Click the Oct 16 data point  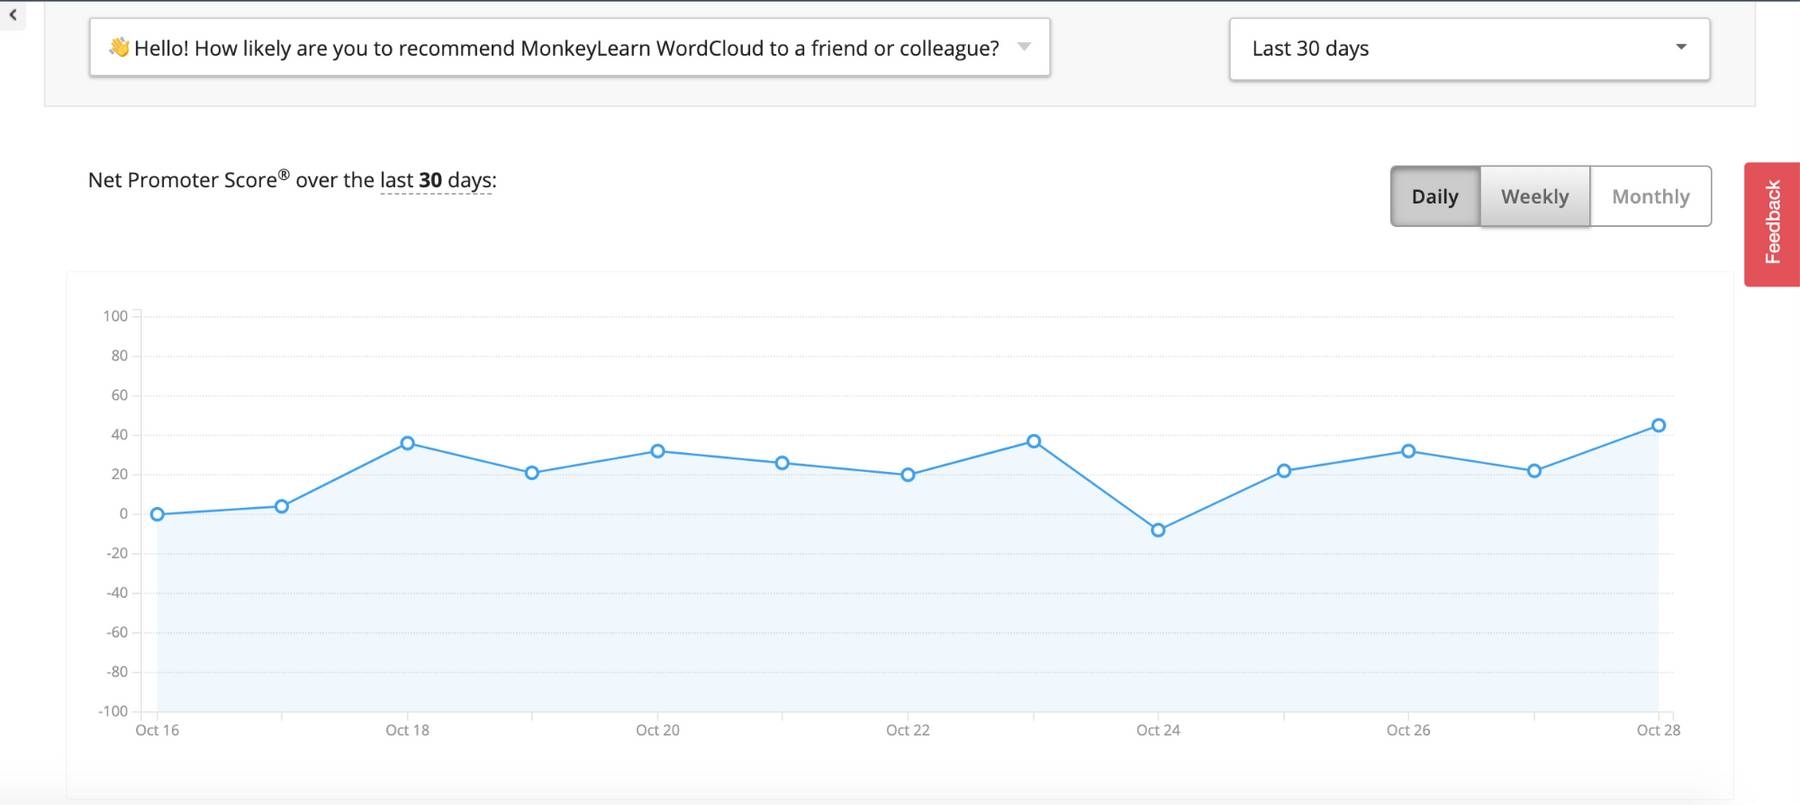point(157,514)
